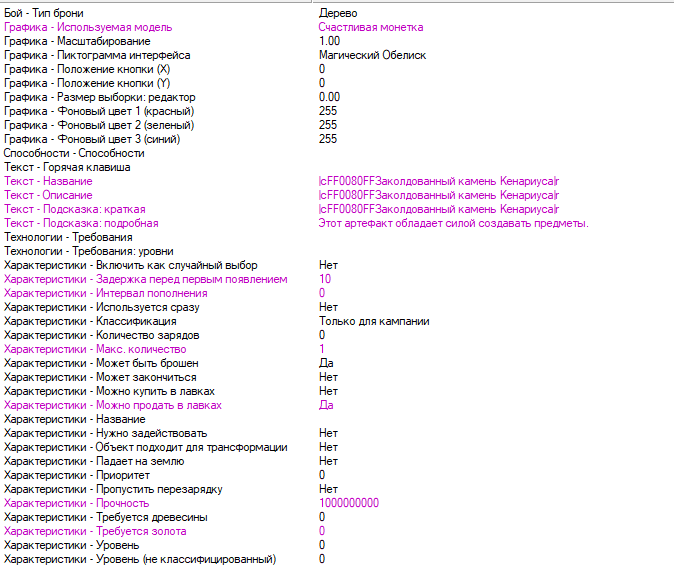Viewport: 674px width, 576px height.
Task: Select 'Можно продать в лавках' row
Action: click(113, 406)
